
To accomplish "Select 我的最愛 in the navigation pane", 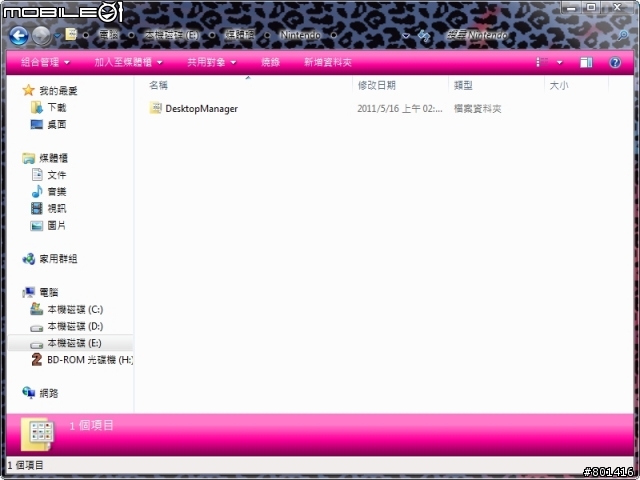I will 58,91.
